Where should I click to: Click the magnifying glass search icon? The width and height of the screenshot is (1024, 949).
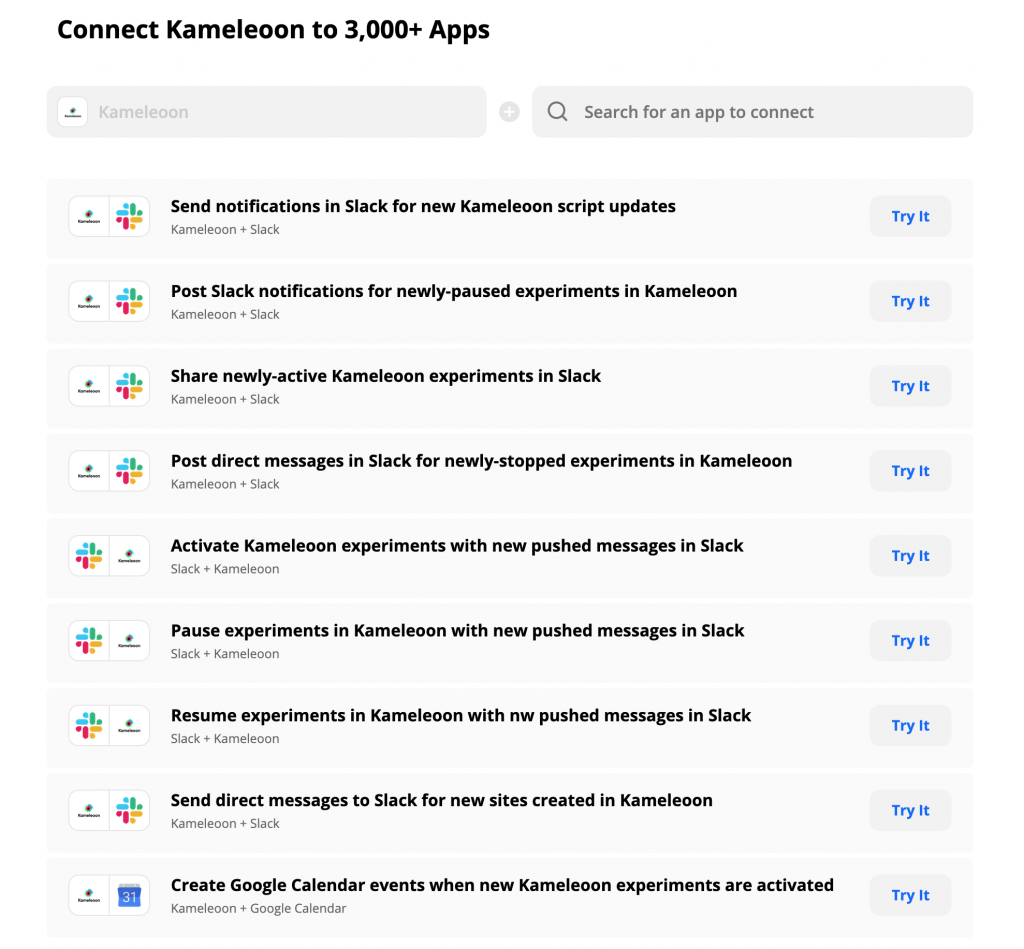click(x=557, y=112)
